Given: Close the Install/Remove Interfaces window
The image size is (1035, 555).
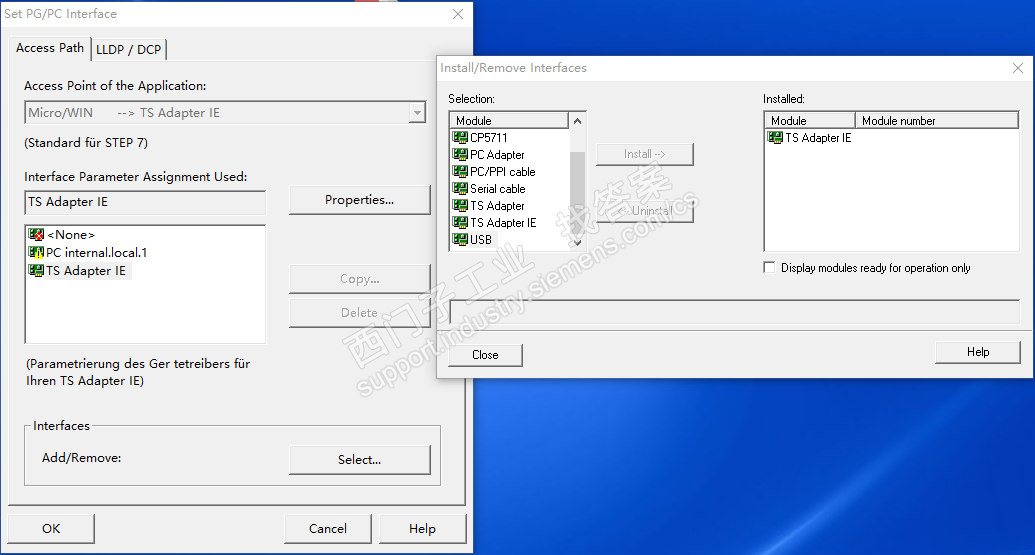Looking at the screenshot, I should tap(1017, 68).
